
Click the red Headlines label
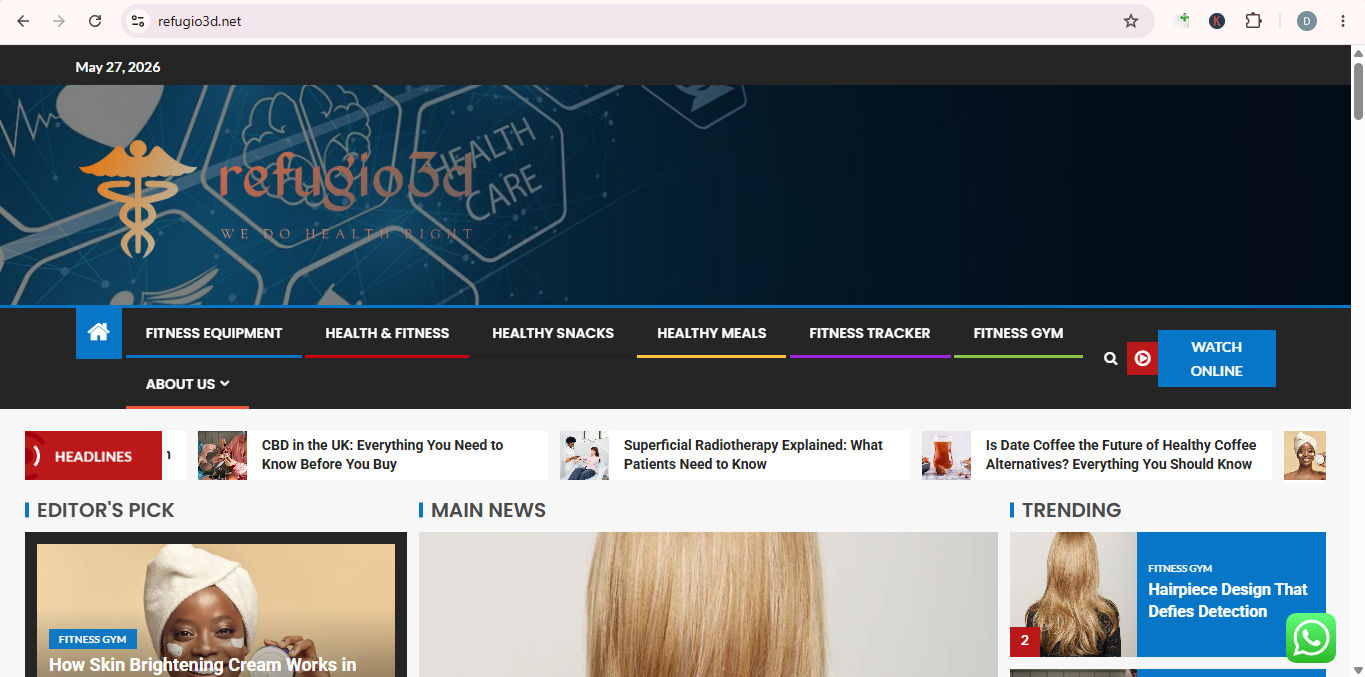(x=93, y=456)
